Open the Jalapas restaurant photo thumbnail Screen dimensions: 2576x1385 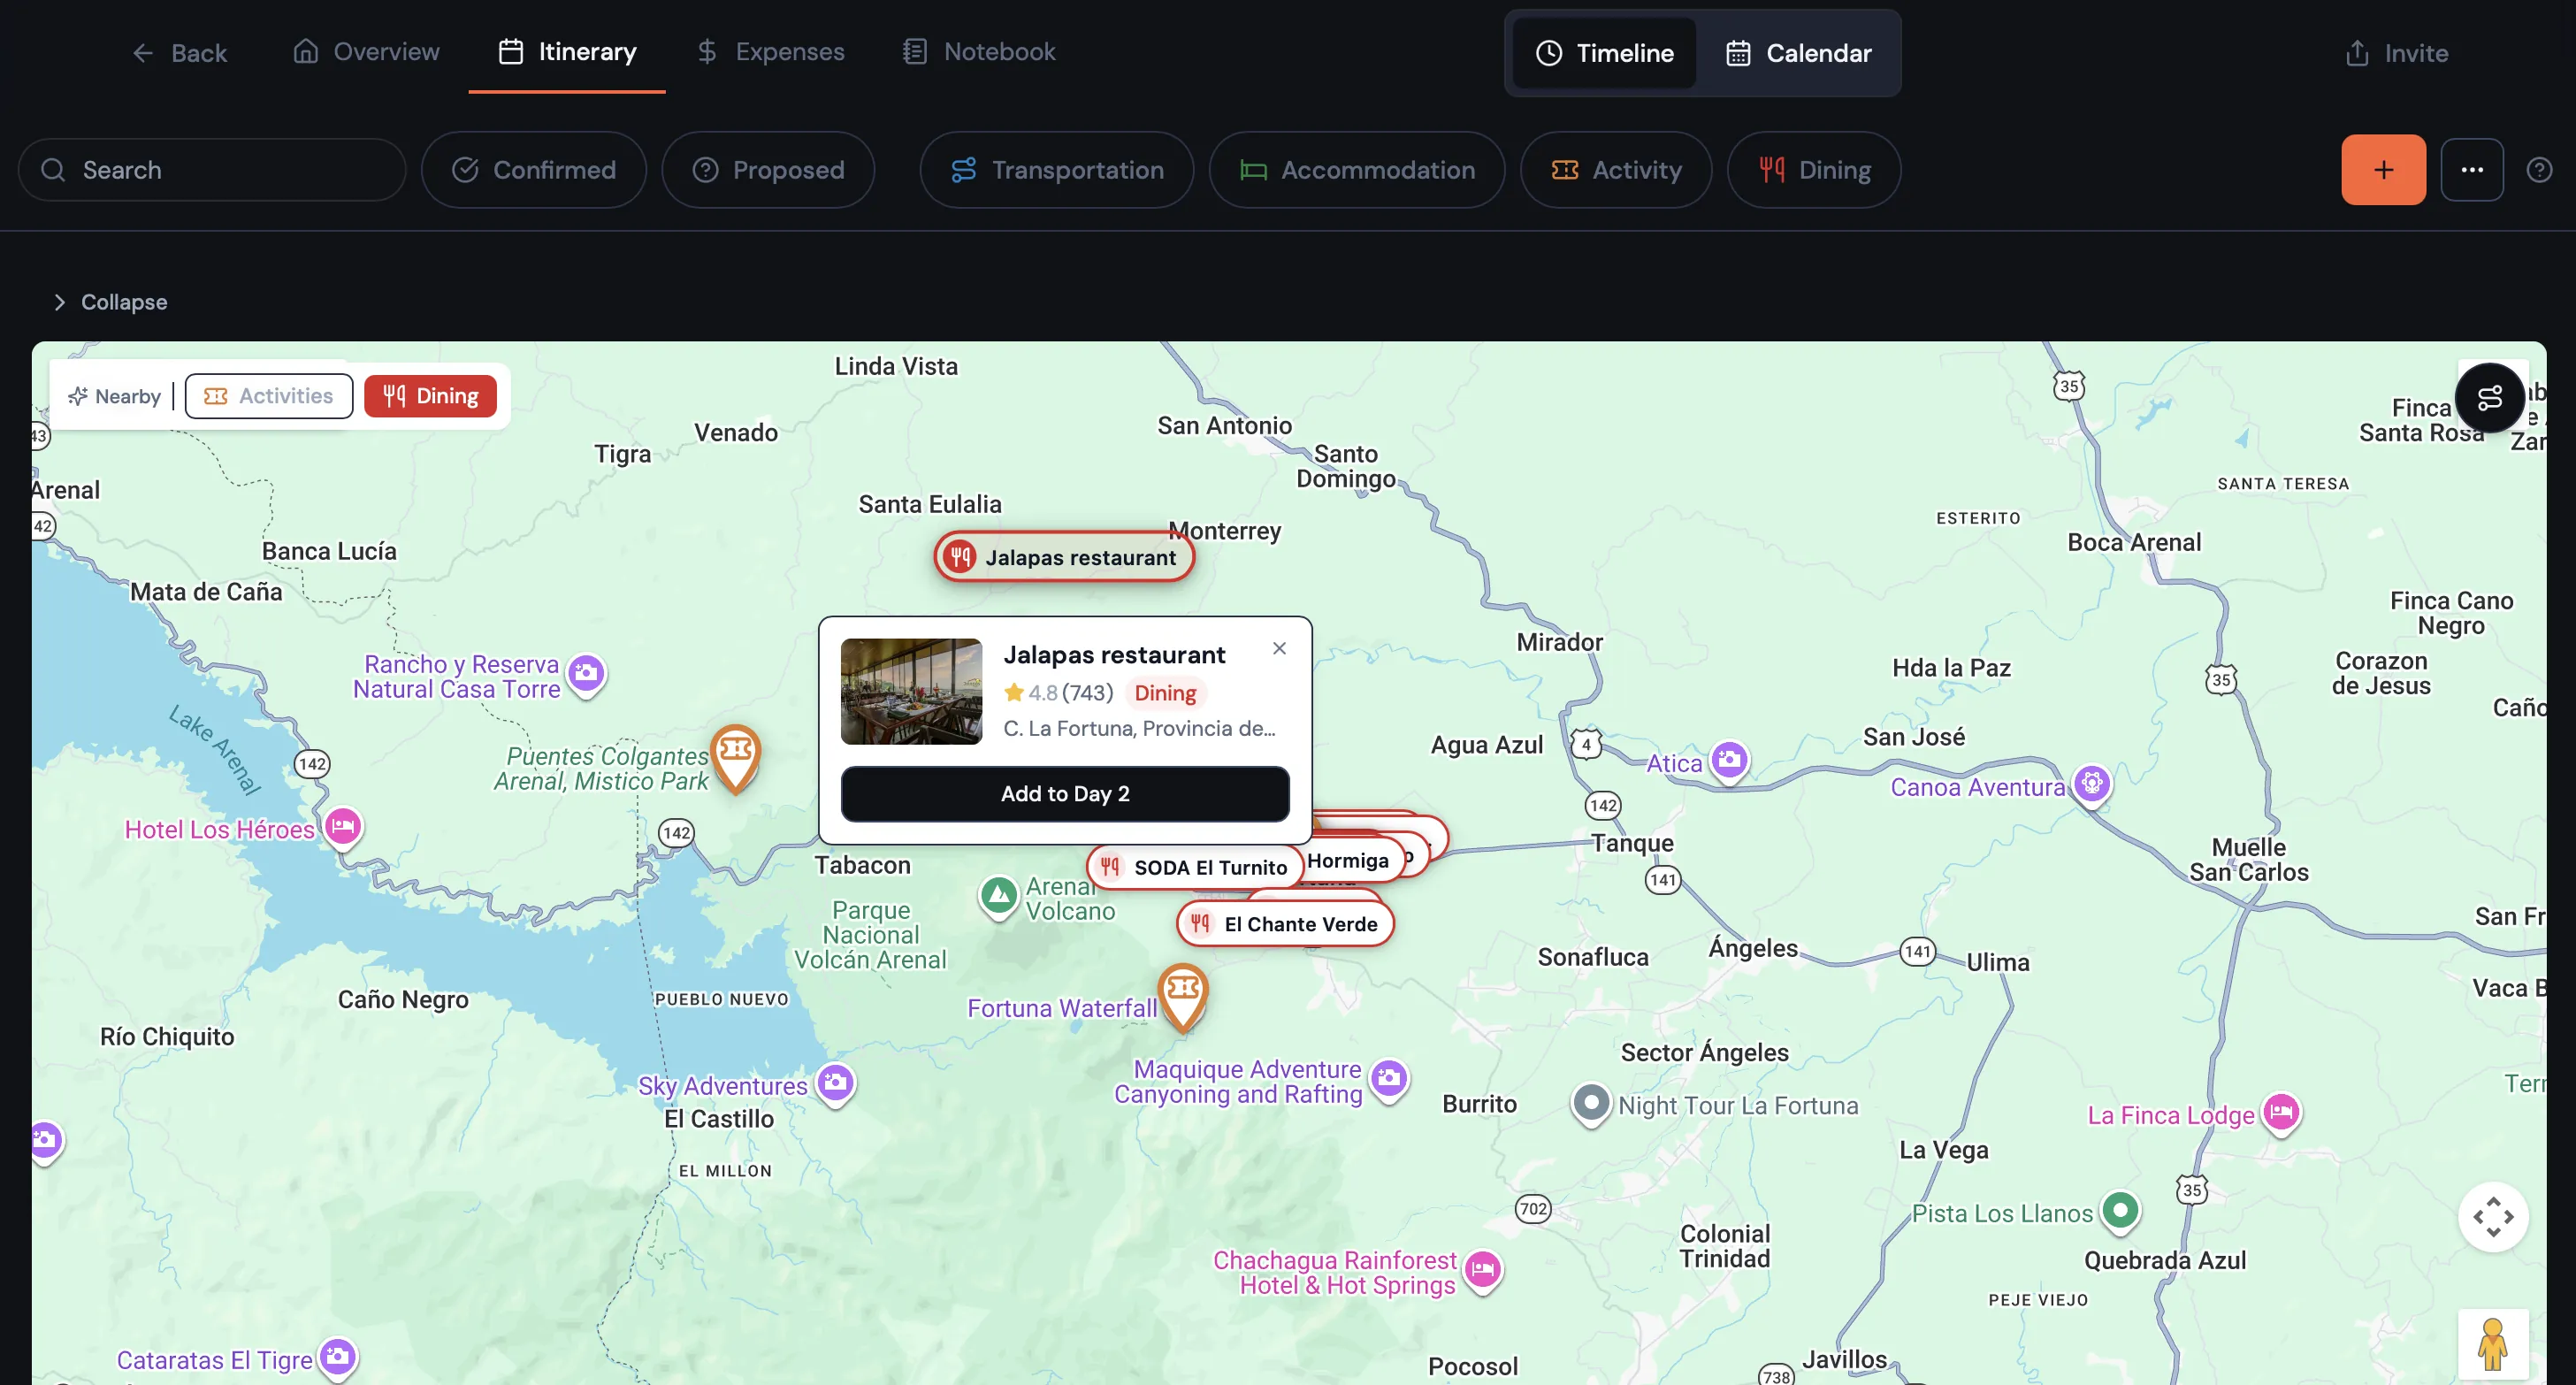tap(911, 691)
